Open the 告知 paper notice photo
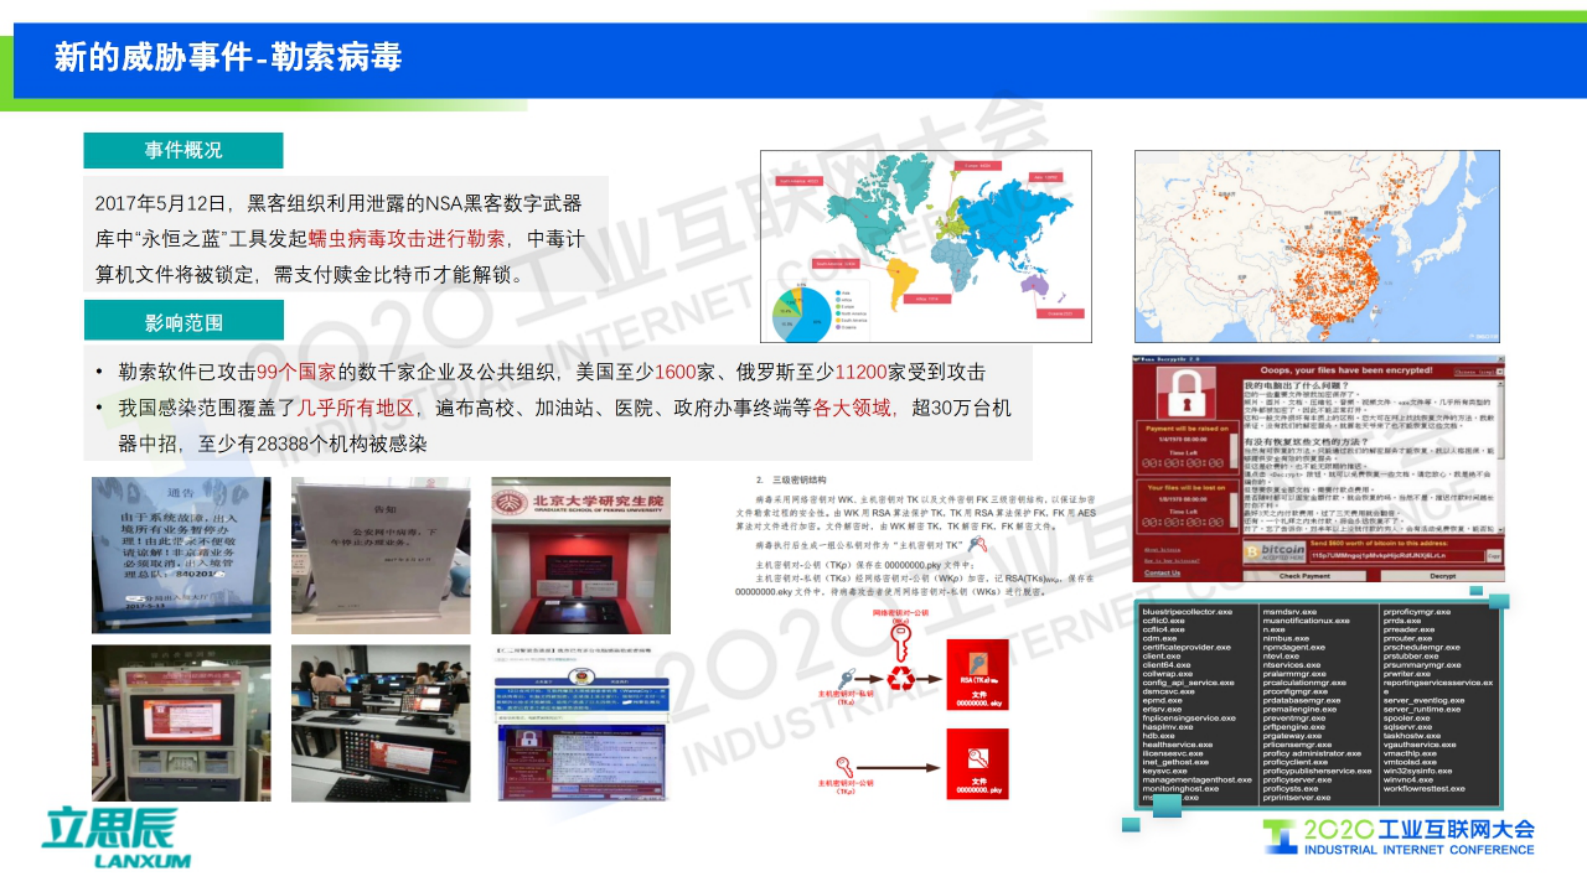Screen dimensions: 1587x892 tap(381, 555)
